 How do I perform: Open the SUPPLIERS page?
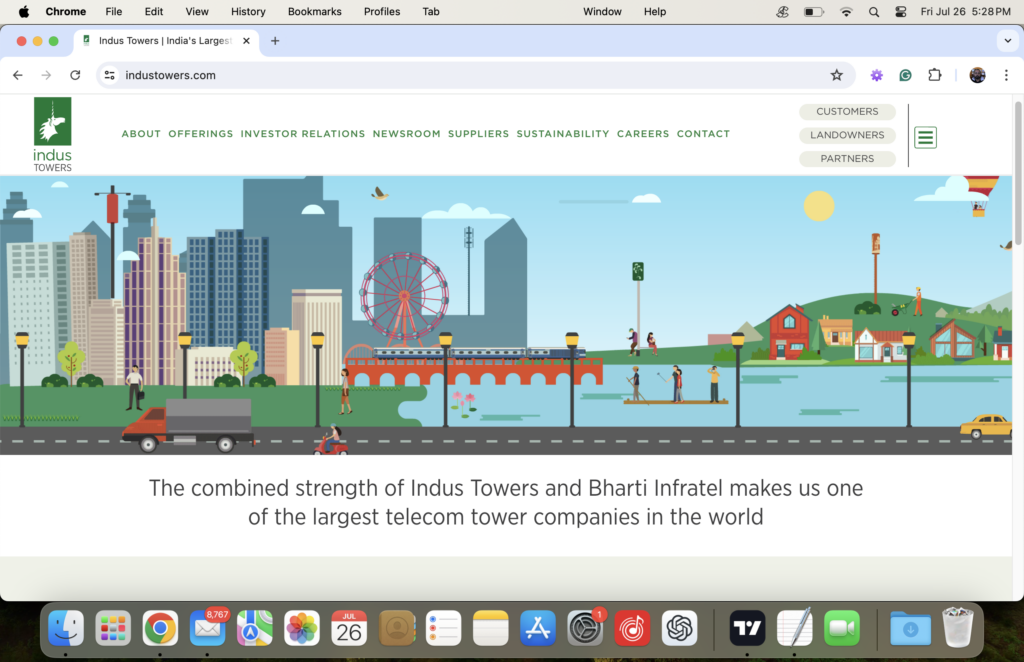478,134
